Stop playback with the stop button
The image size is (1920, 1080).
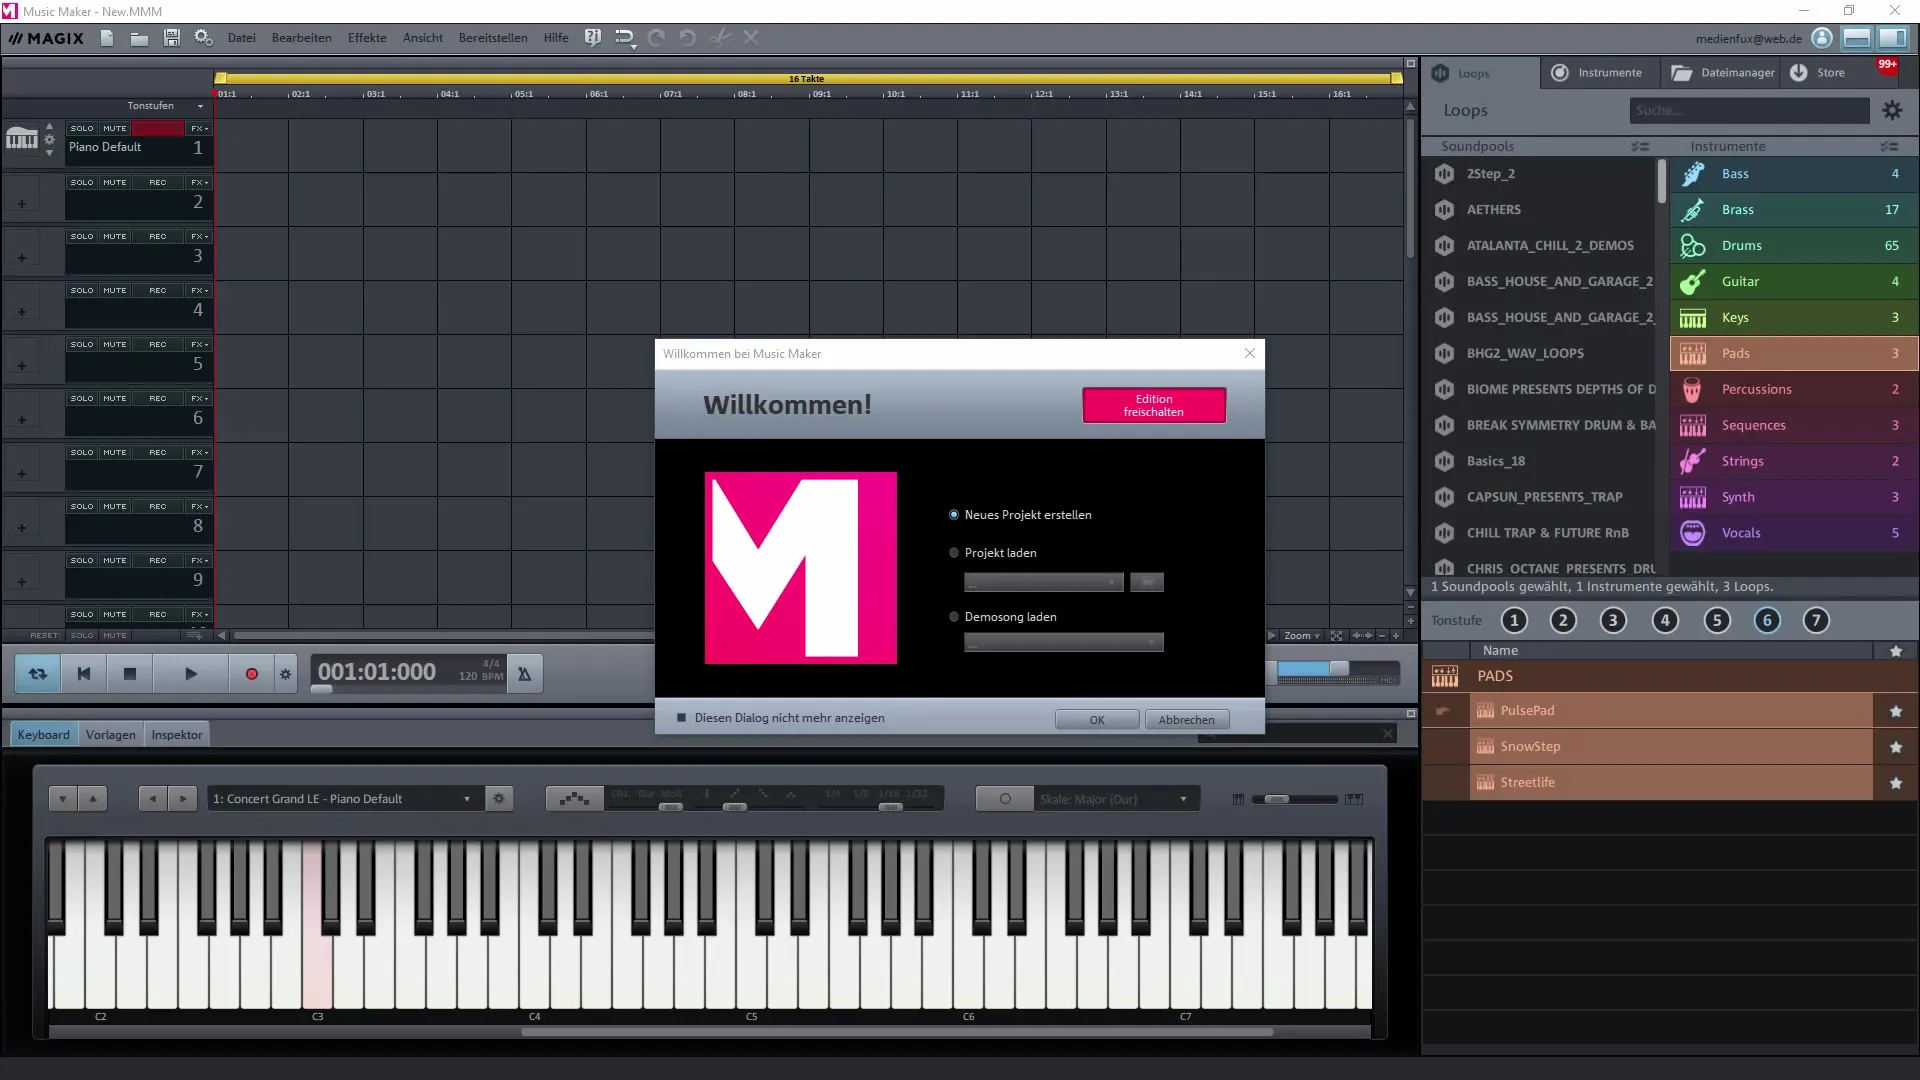tap(129, 674)
